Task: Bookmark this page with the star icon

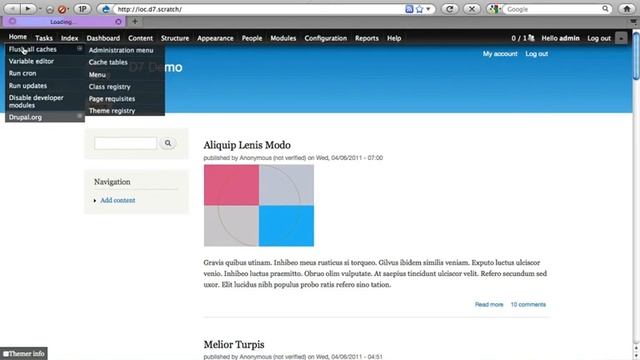Action: pos(419,9)
